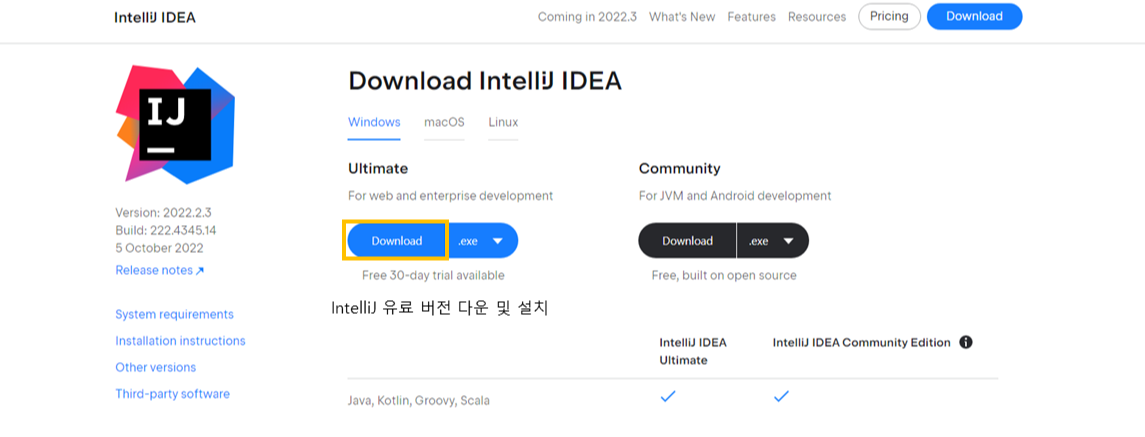Click the Community checkmark in the Java, Kotlin row

pyautogui.click(x=781, y=397)
